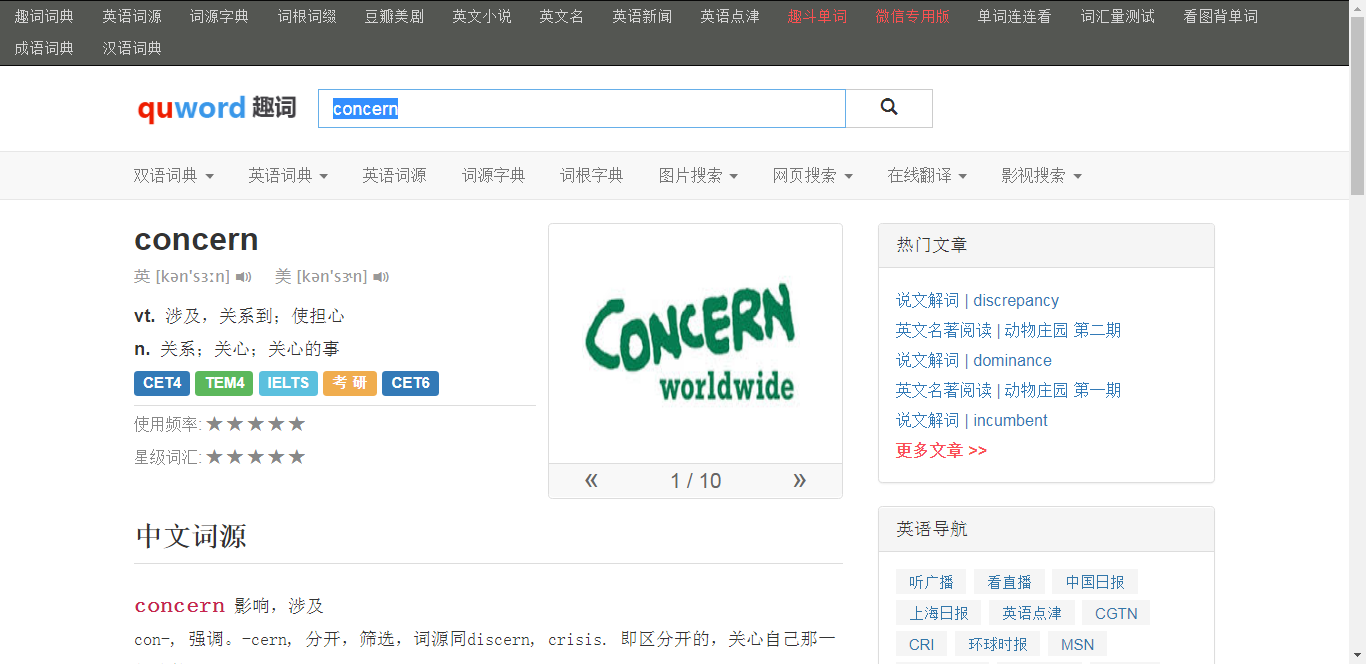Open 词汇量测试 in top bar
Screen dimensions: 1366x664
coord(1118,16)
